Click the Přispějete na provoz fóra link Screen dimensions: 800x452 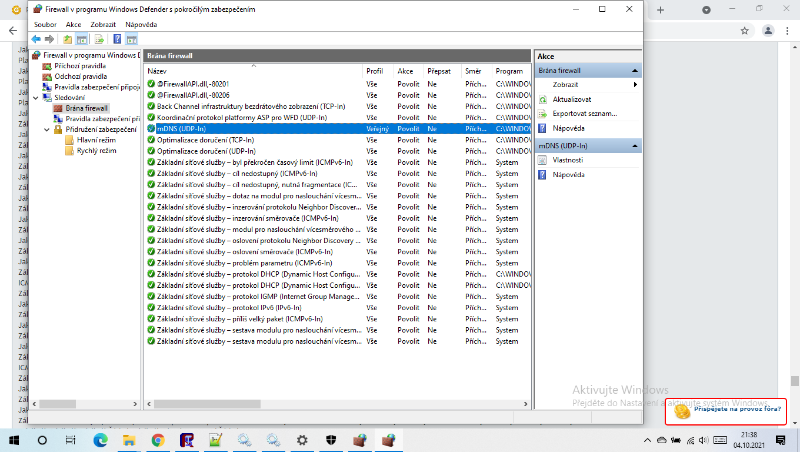tap(737, 409)
